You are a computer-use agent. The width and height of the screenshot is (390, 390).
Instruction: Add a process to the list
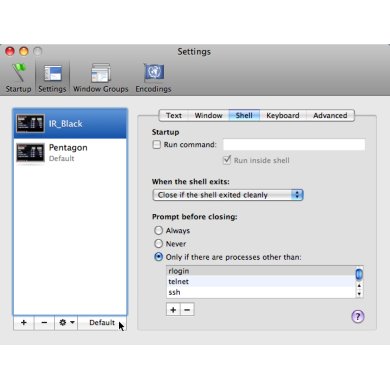pyautogui.click(x=173, y=310)
